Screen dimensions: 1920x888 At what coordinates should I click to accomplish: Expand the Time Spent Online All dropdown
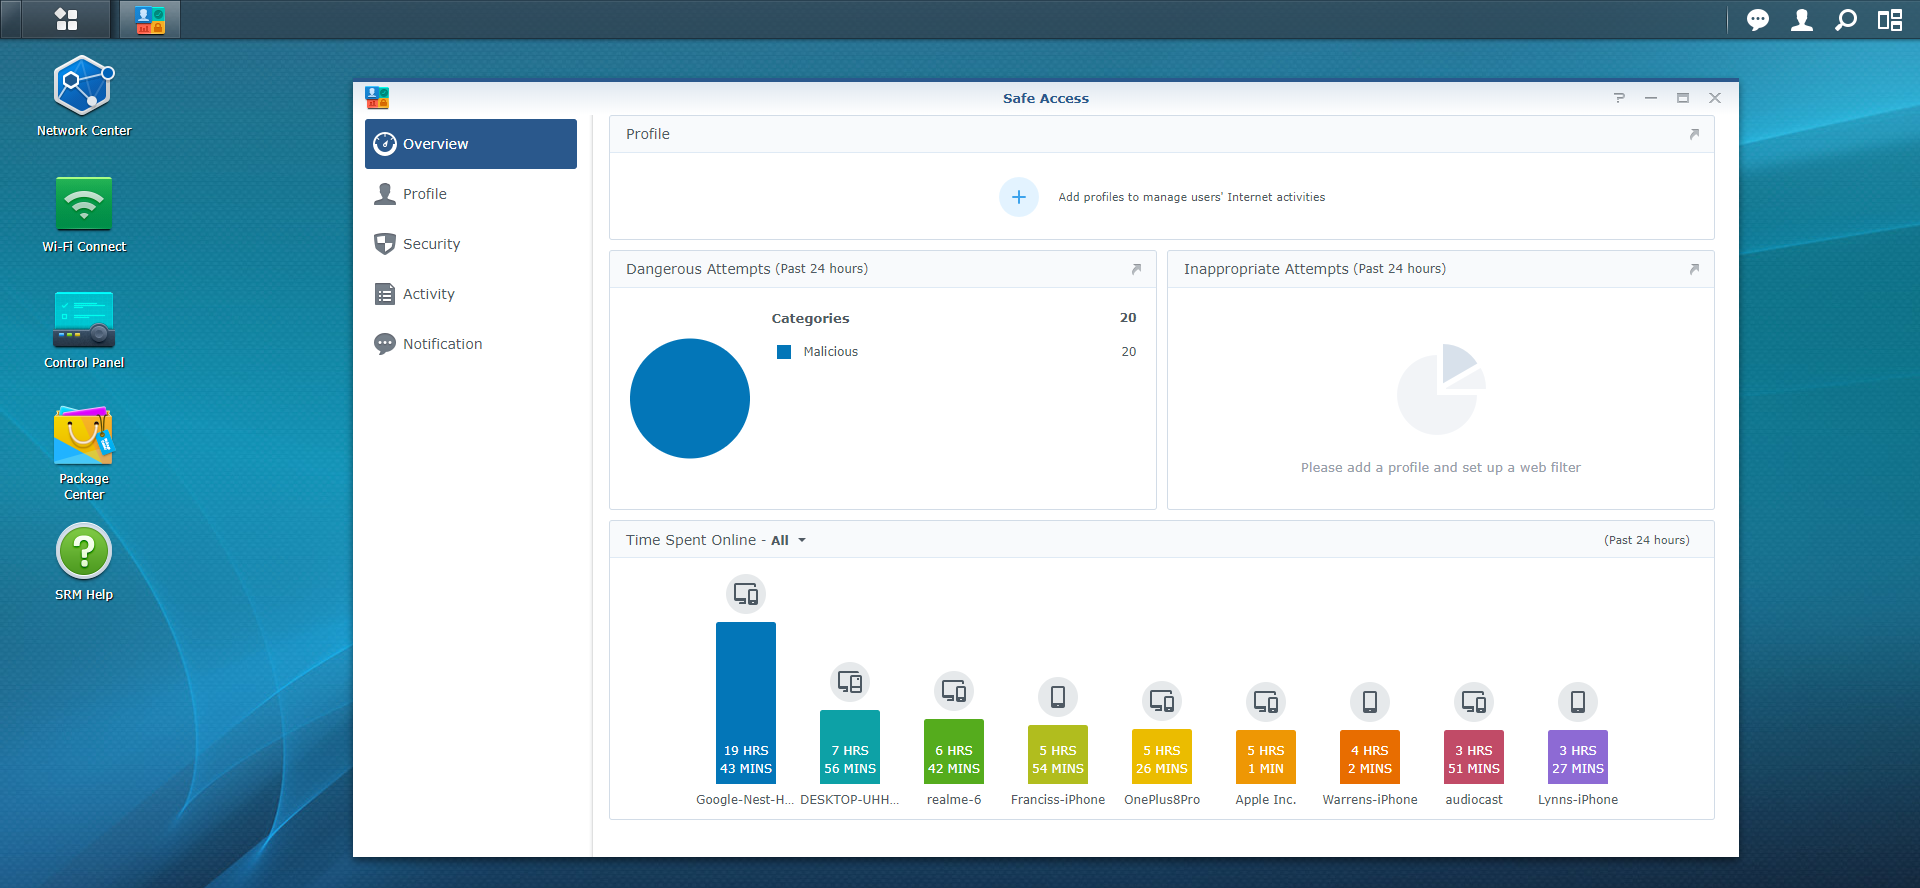(788, 540)
